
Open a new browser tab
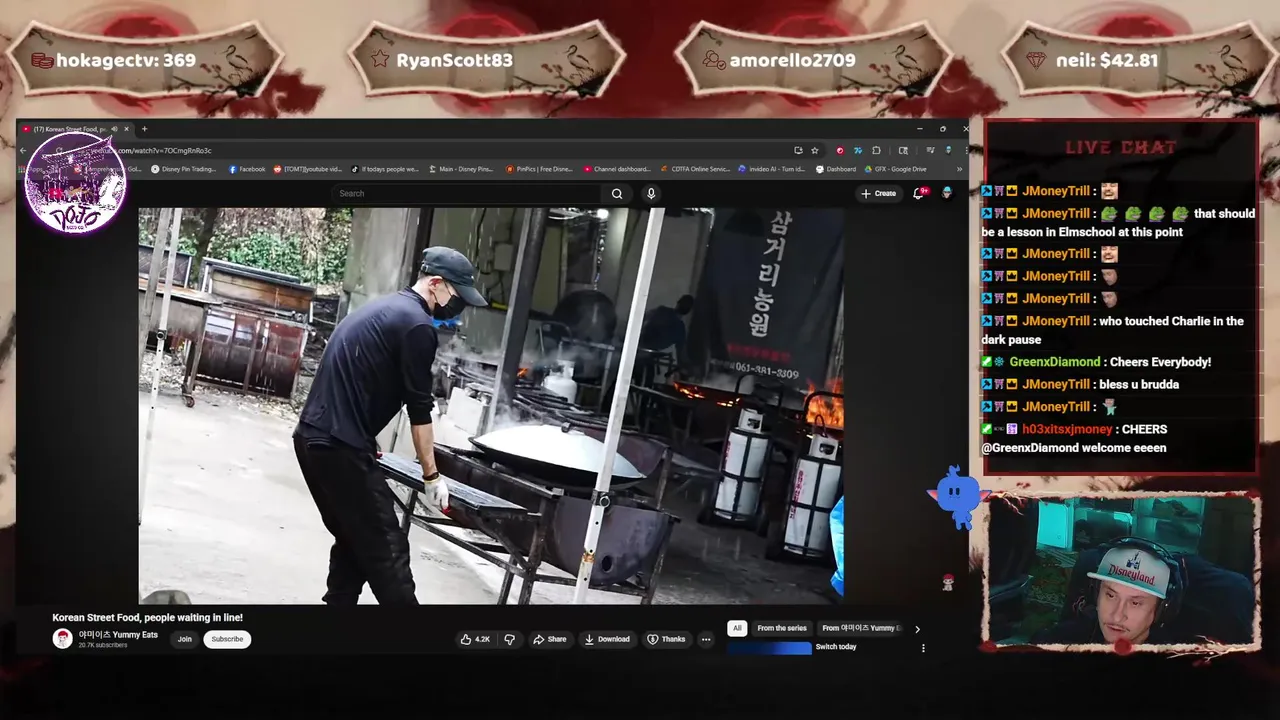[x=144, y=129]
